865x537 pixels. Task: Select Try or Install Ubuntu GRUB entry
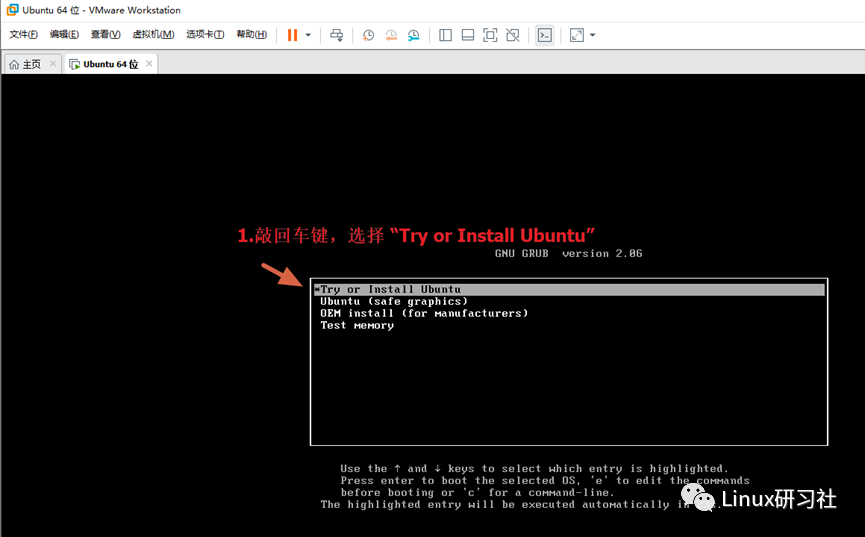pyautogui.click(x=569, y=289)
